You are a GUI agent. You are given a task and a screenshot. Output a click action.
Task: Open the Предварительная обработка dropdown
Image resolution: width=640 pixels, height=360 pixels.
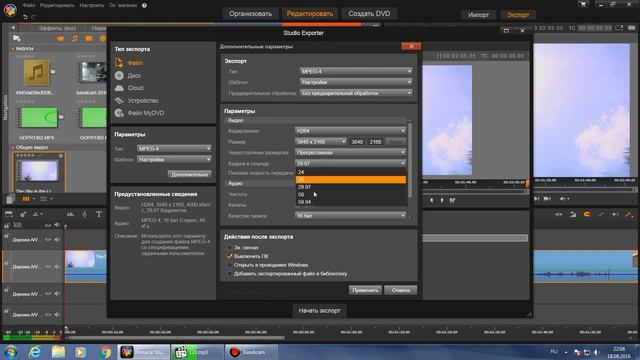coord(356,93)
